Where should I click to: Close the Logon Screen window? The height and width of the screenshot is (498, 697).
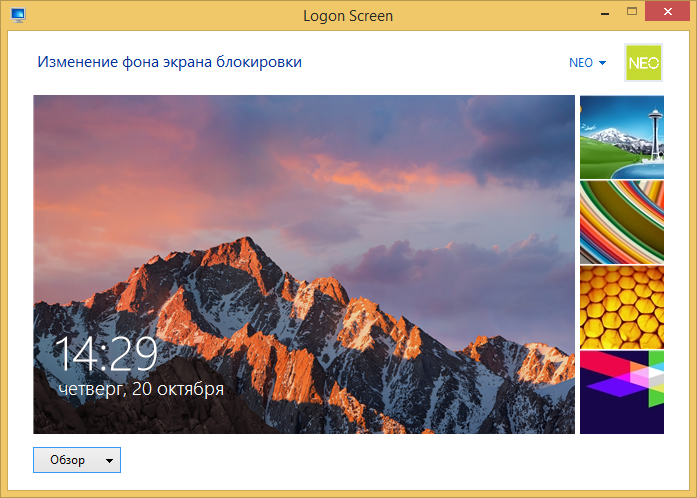(667, 12)
